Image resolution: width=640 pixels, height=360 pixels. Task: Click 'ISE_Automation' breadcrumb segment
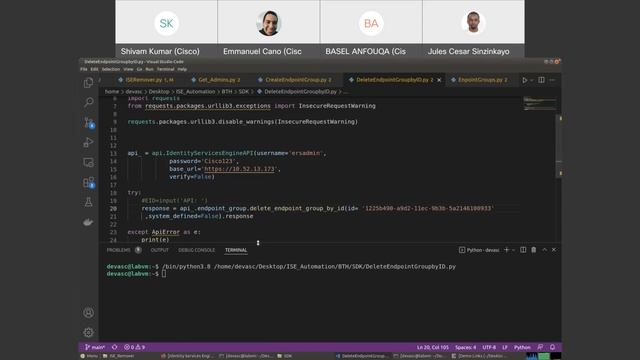(x=195, y=92)
